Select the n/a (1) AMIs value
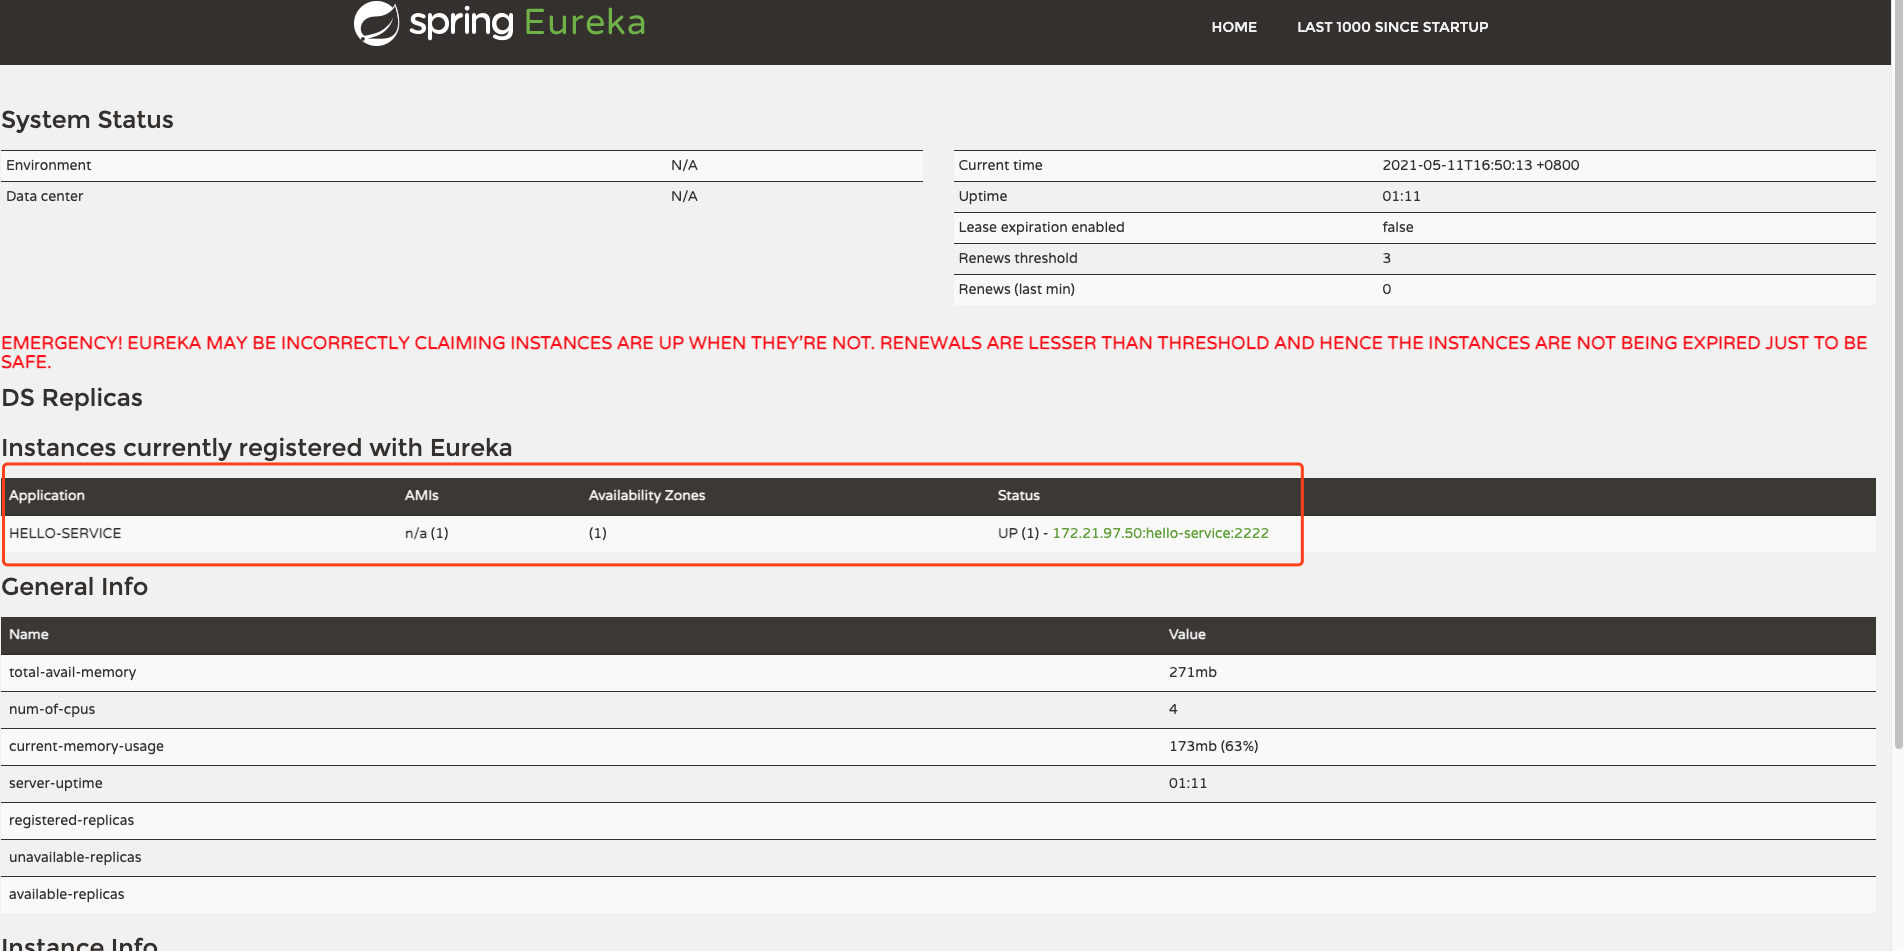The image size is (1904, 951). coord(426,533)
